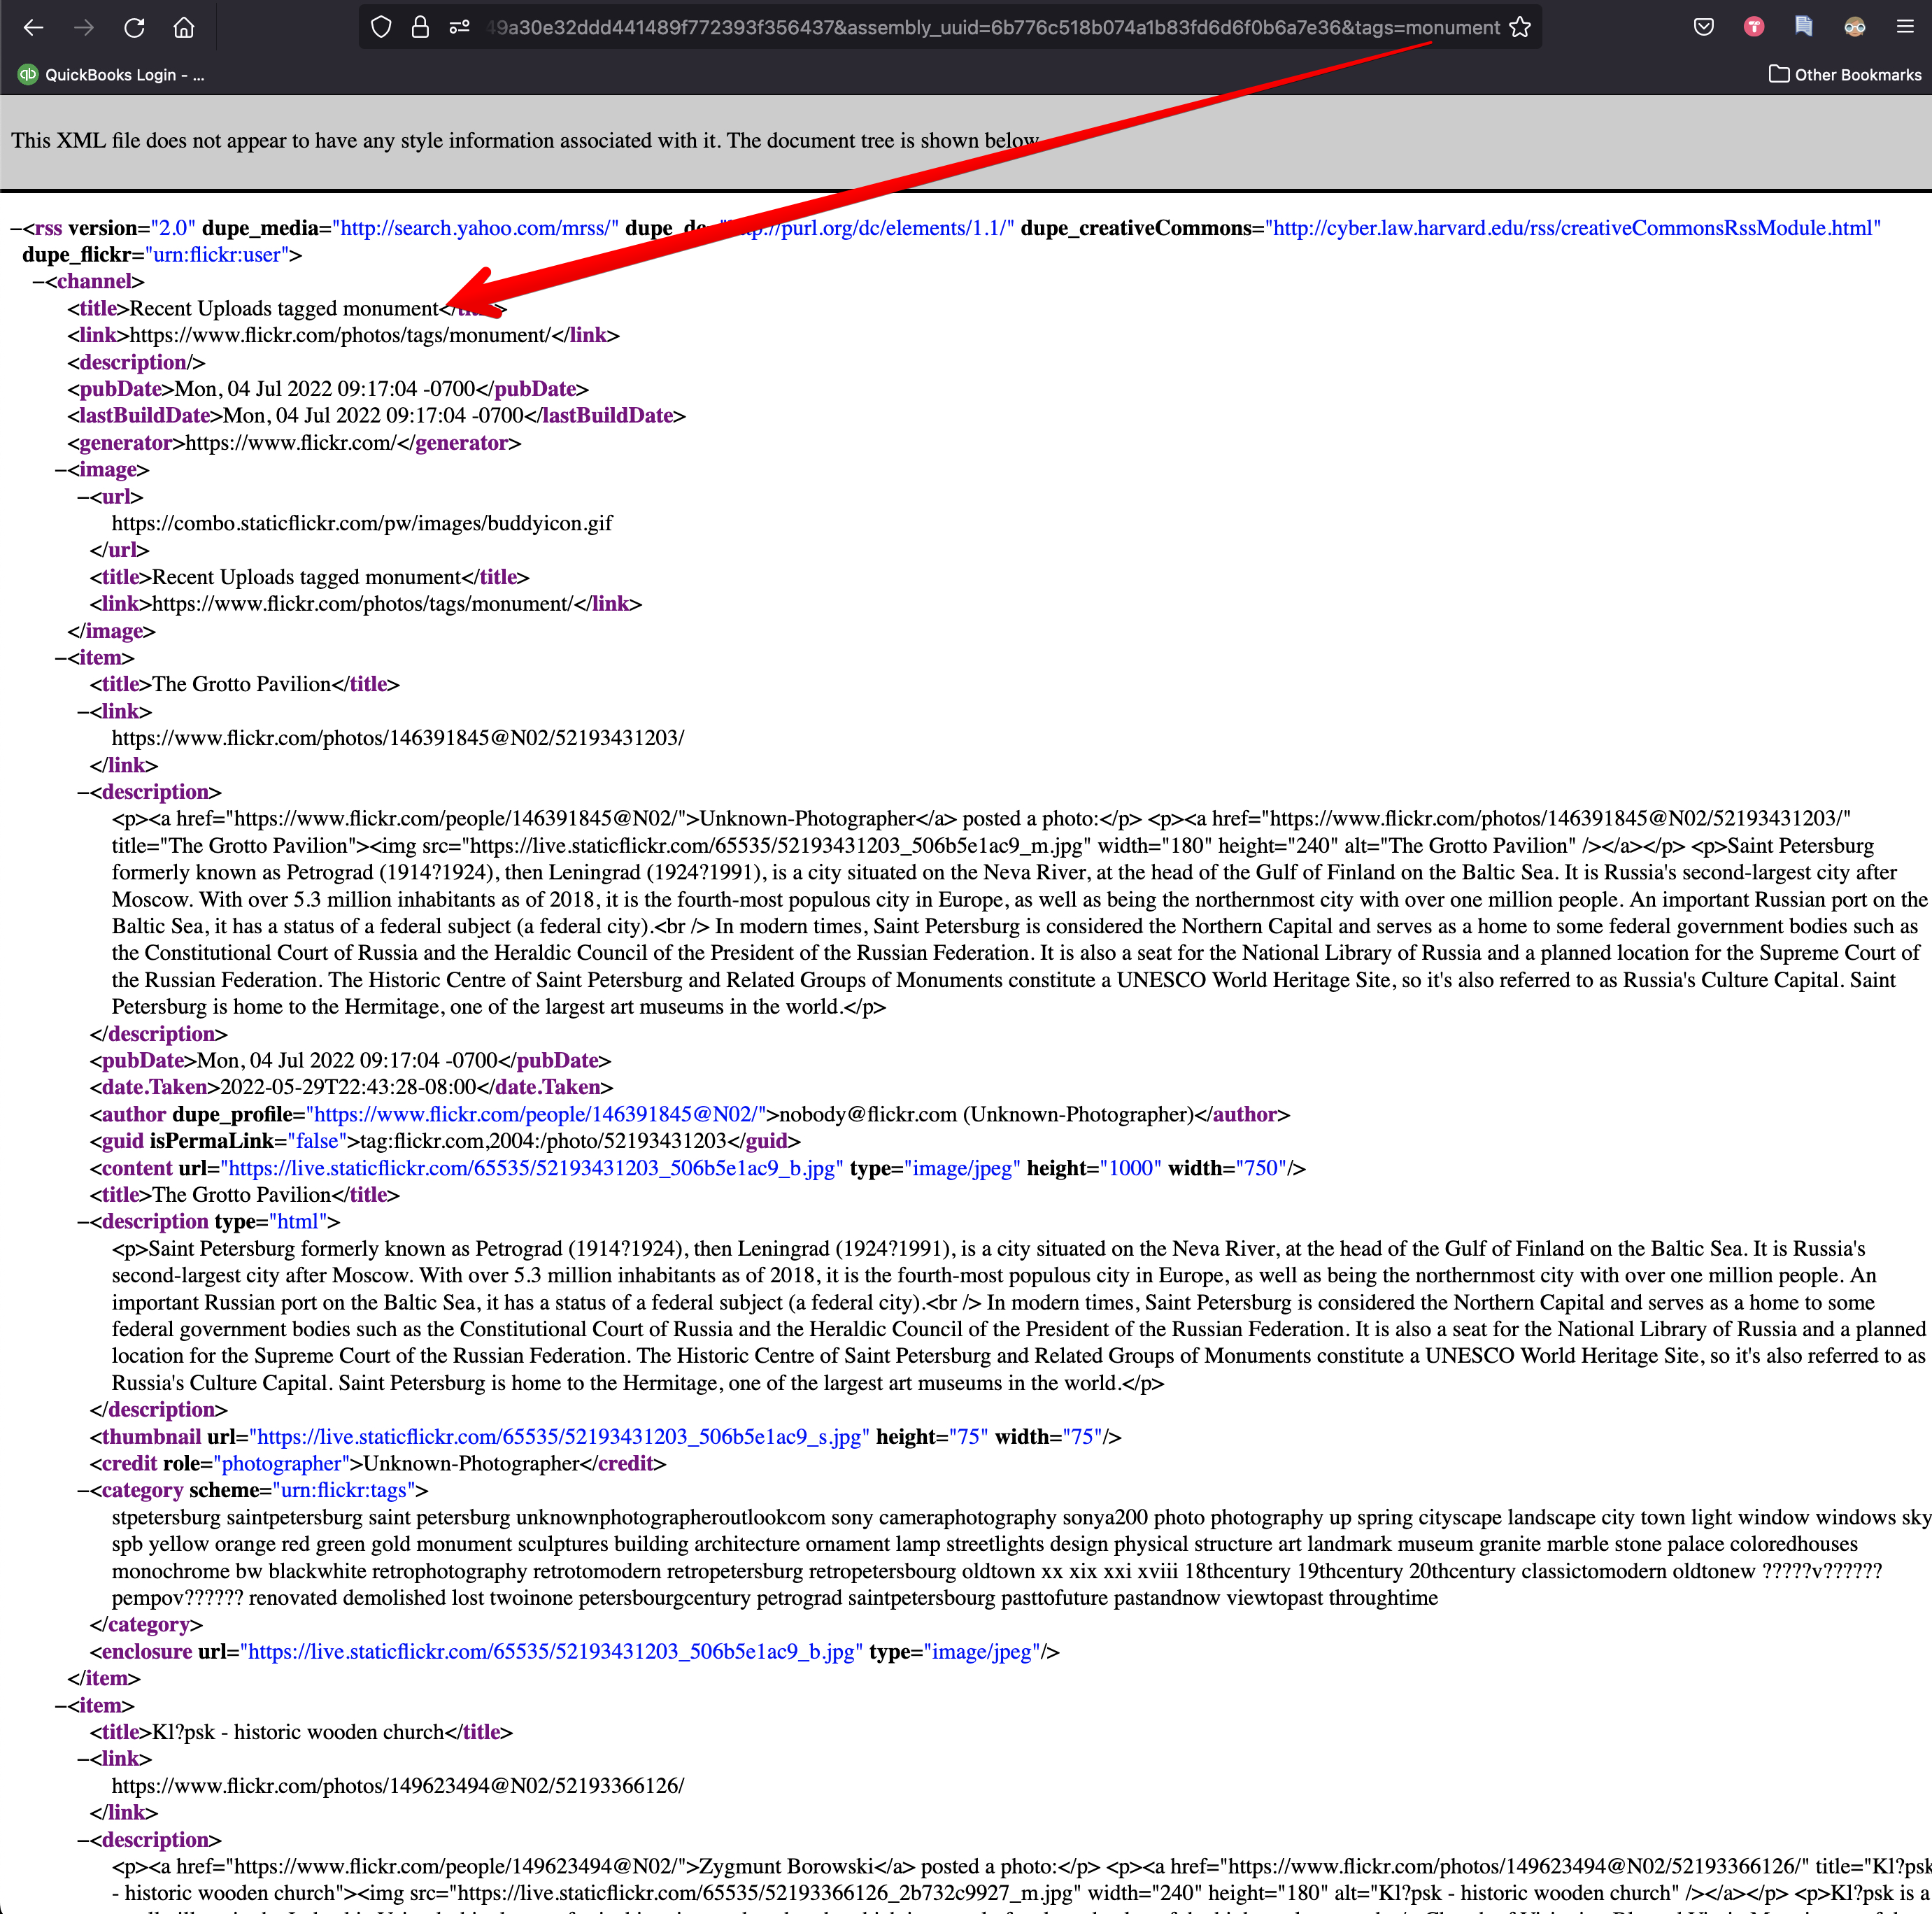The height and width of the screenshot is (1914, 1932).
Task: Open the Firefox hamburger menu
Action: point(1904,28)
